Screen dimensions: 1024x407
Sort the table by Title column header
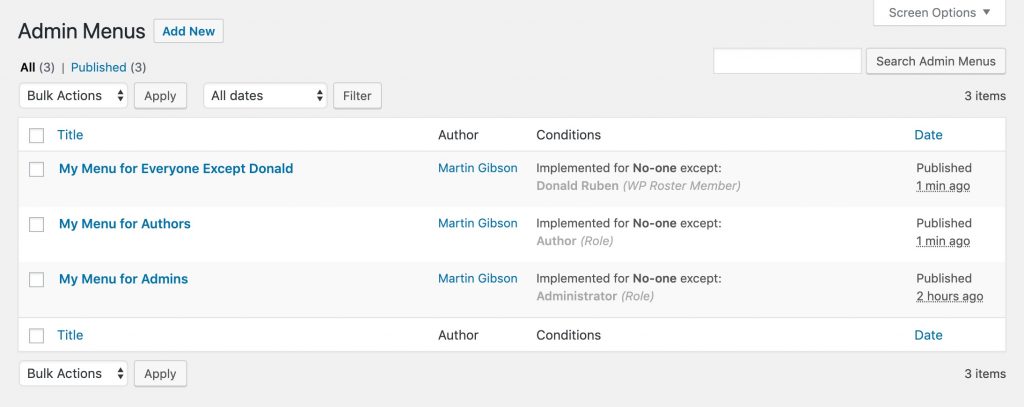coord(70,135)
